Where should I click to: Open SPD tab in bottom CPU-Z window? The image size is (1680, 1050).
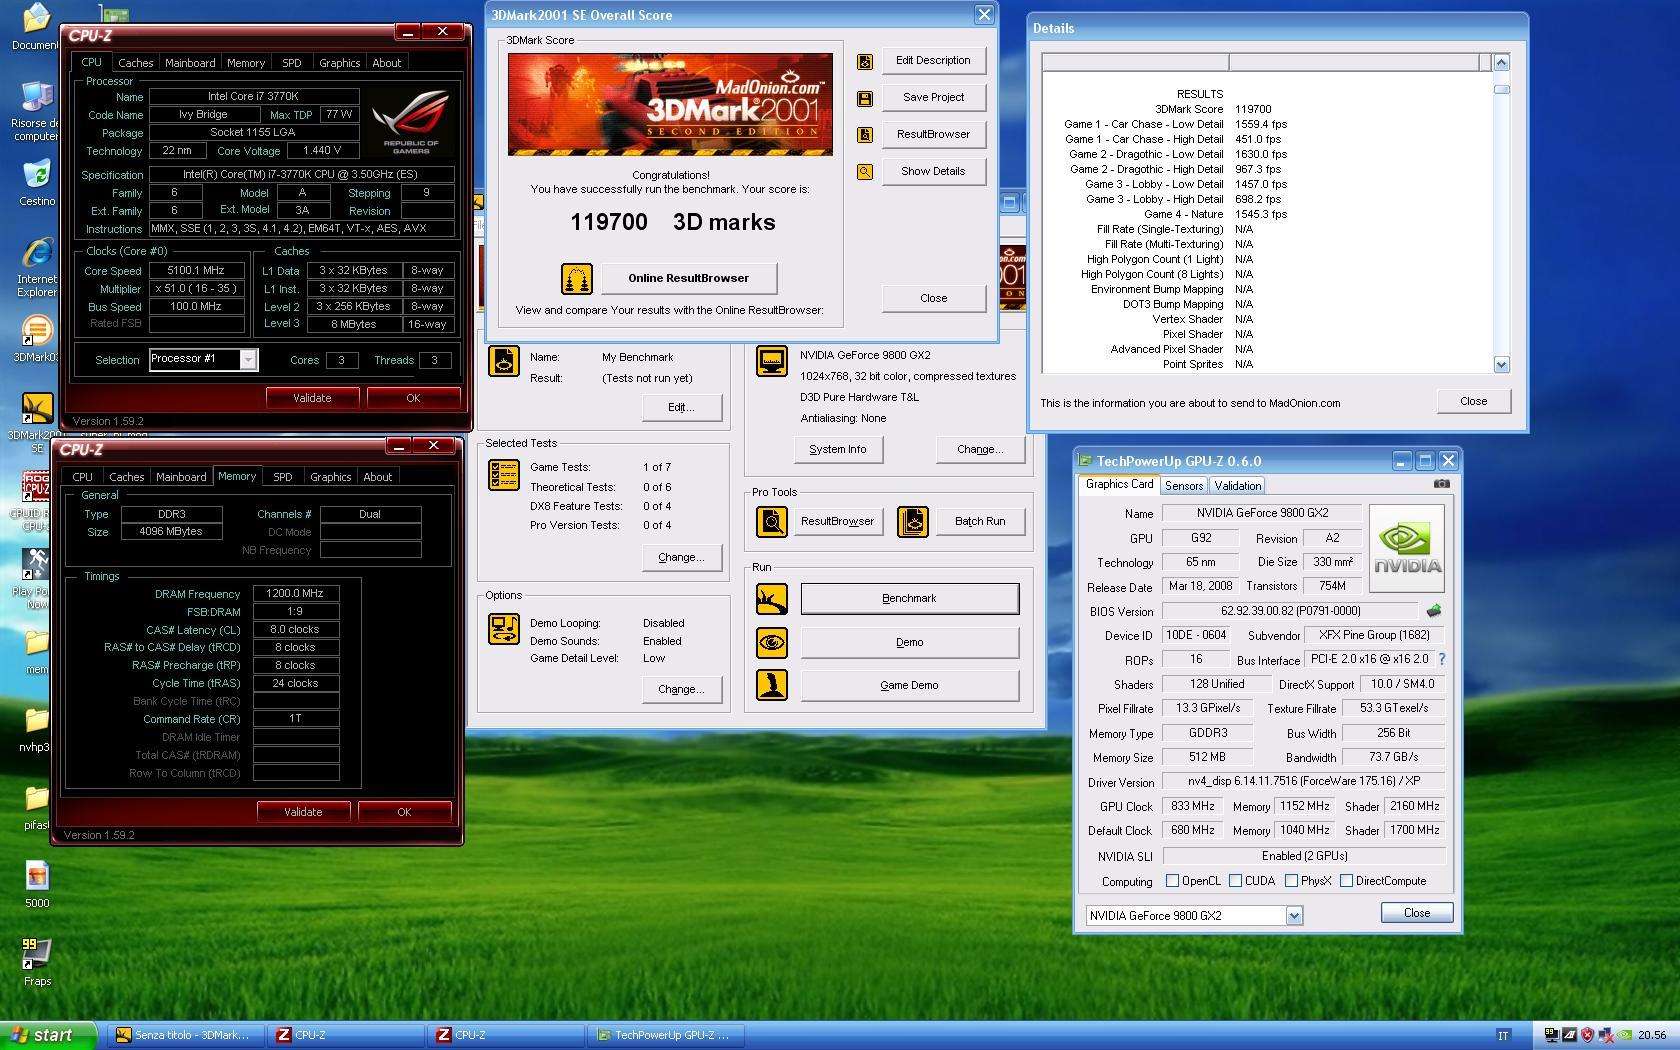coord(283,477)
